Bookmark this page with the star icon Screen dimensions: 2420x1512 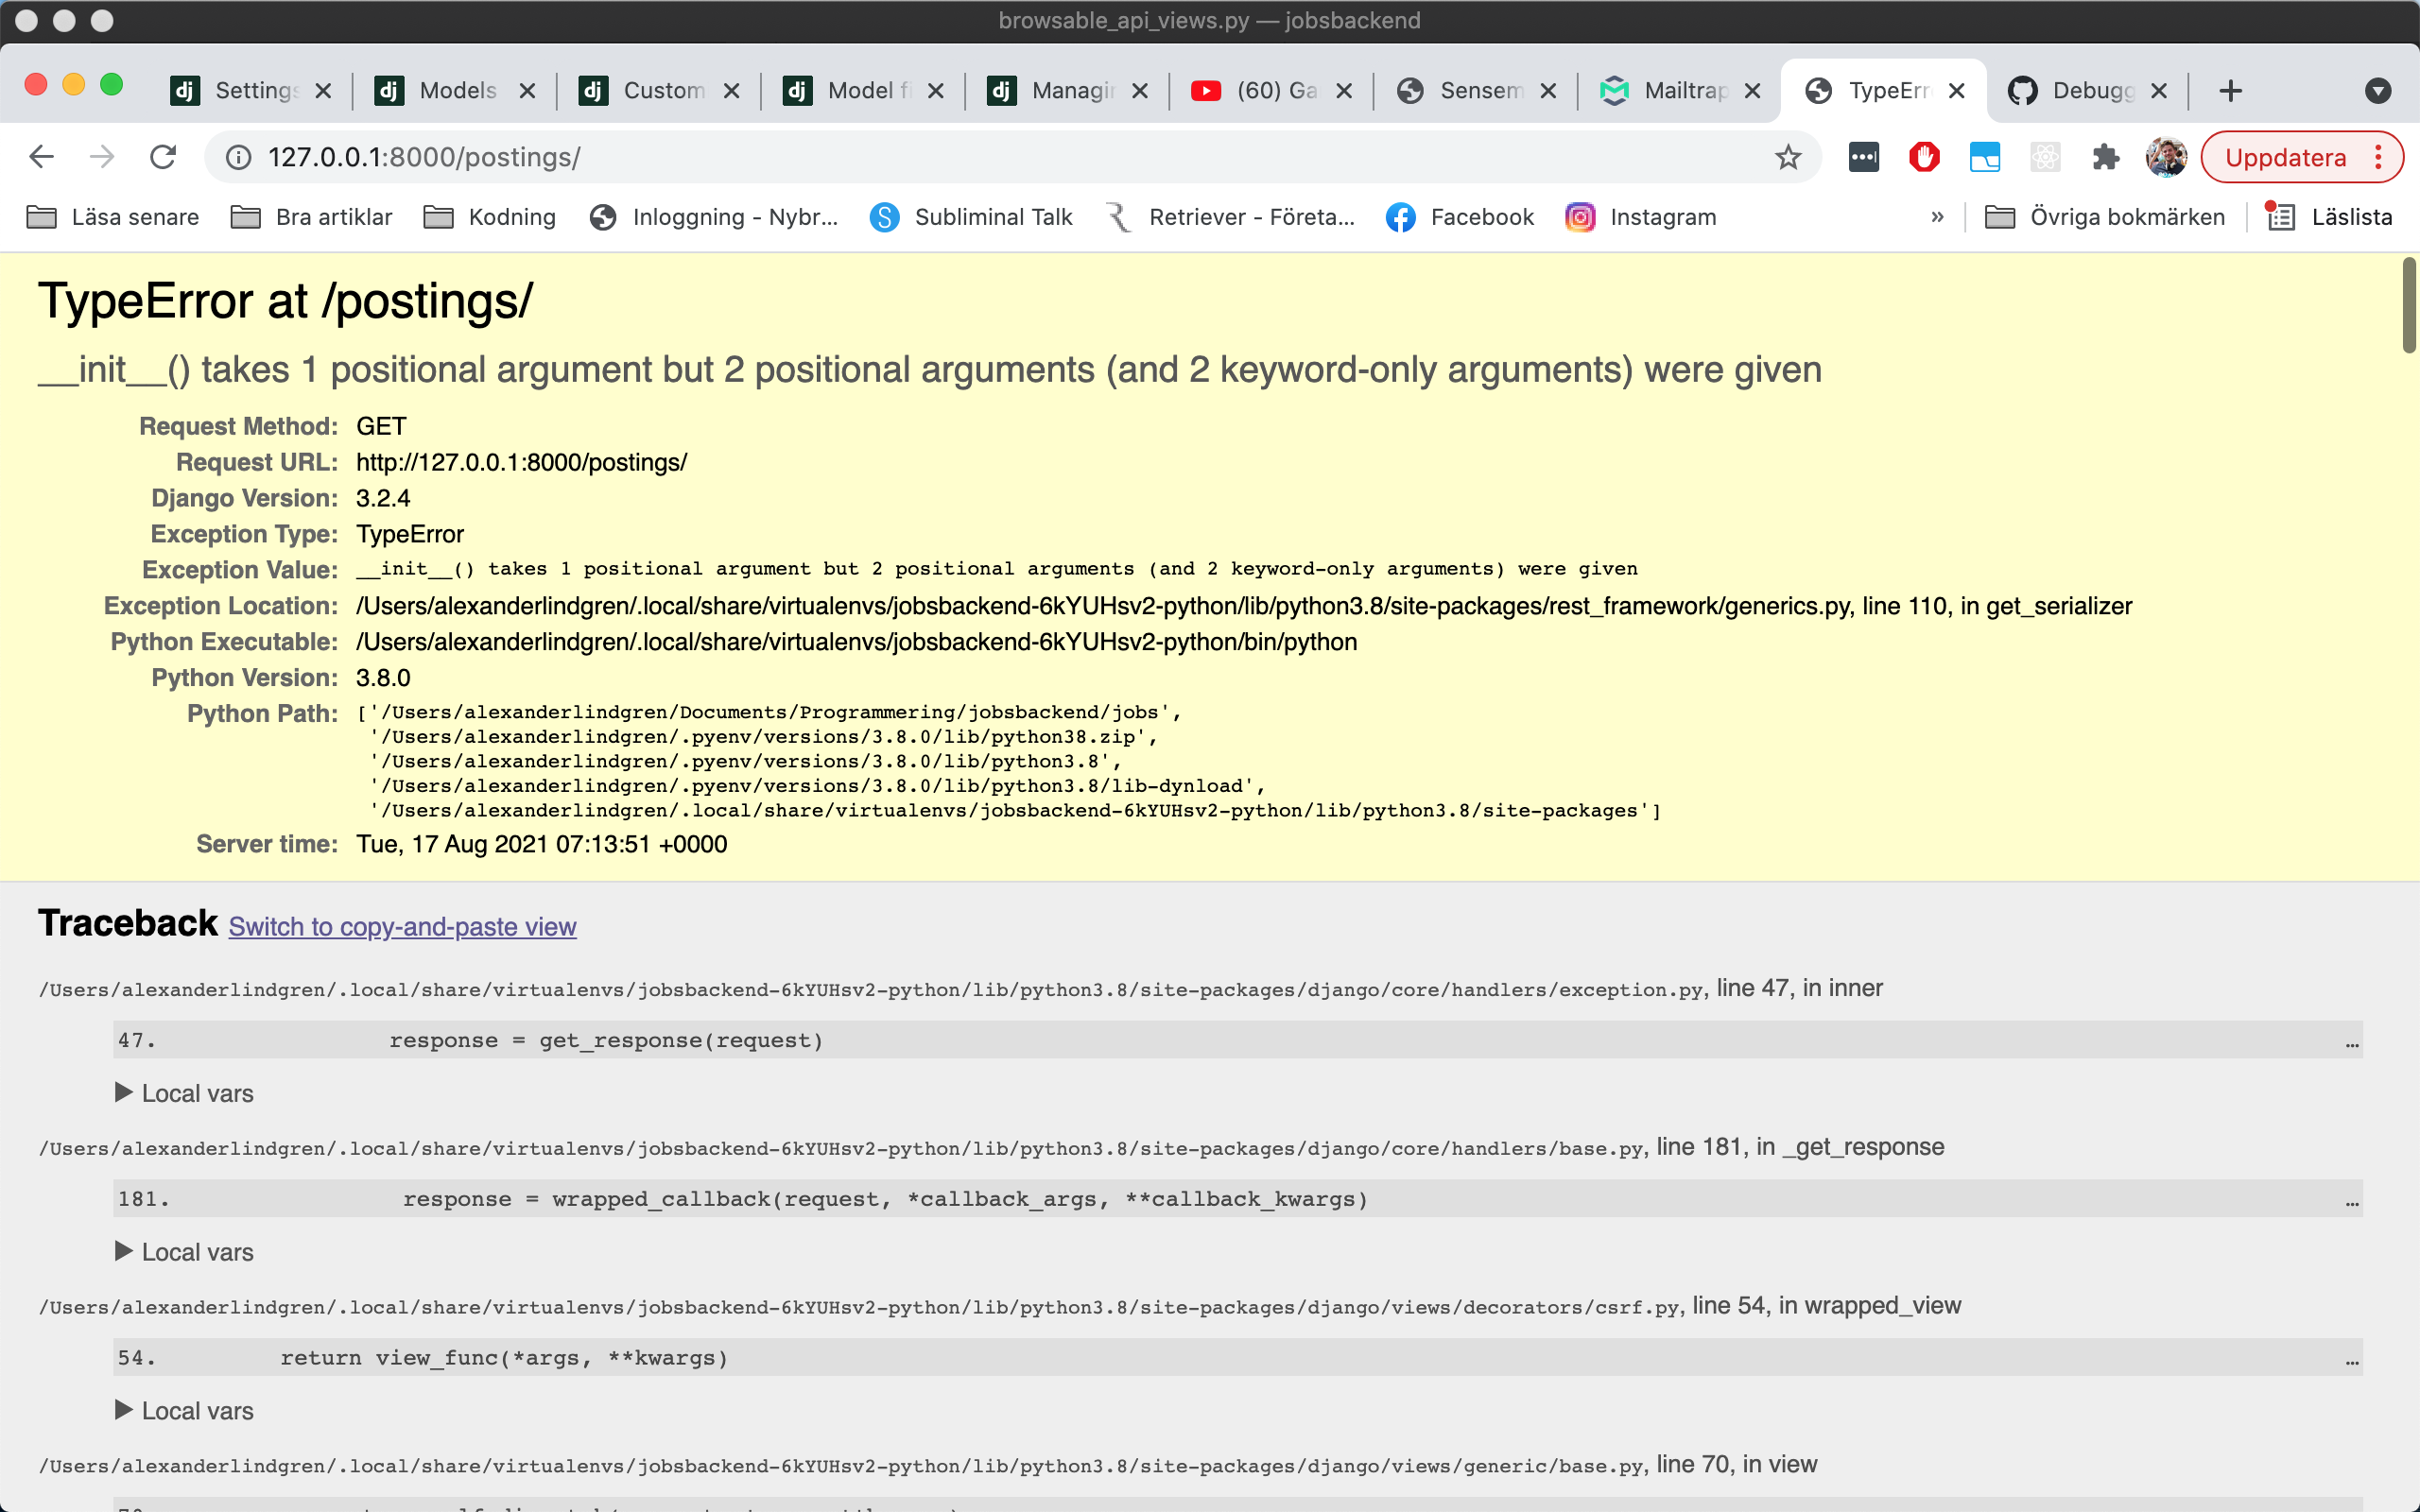[1788, 156]
